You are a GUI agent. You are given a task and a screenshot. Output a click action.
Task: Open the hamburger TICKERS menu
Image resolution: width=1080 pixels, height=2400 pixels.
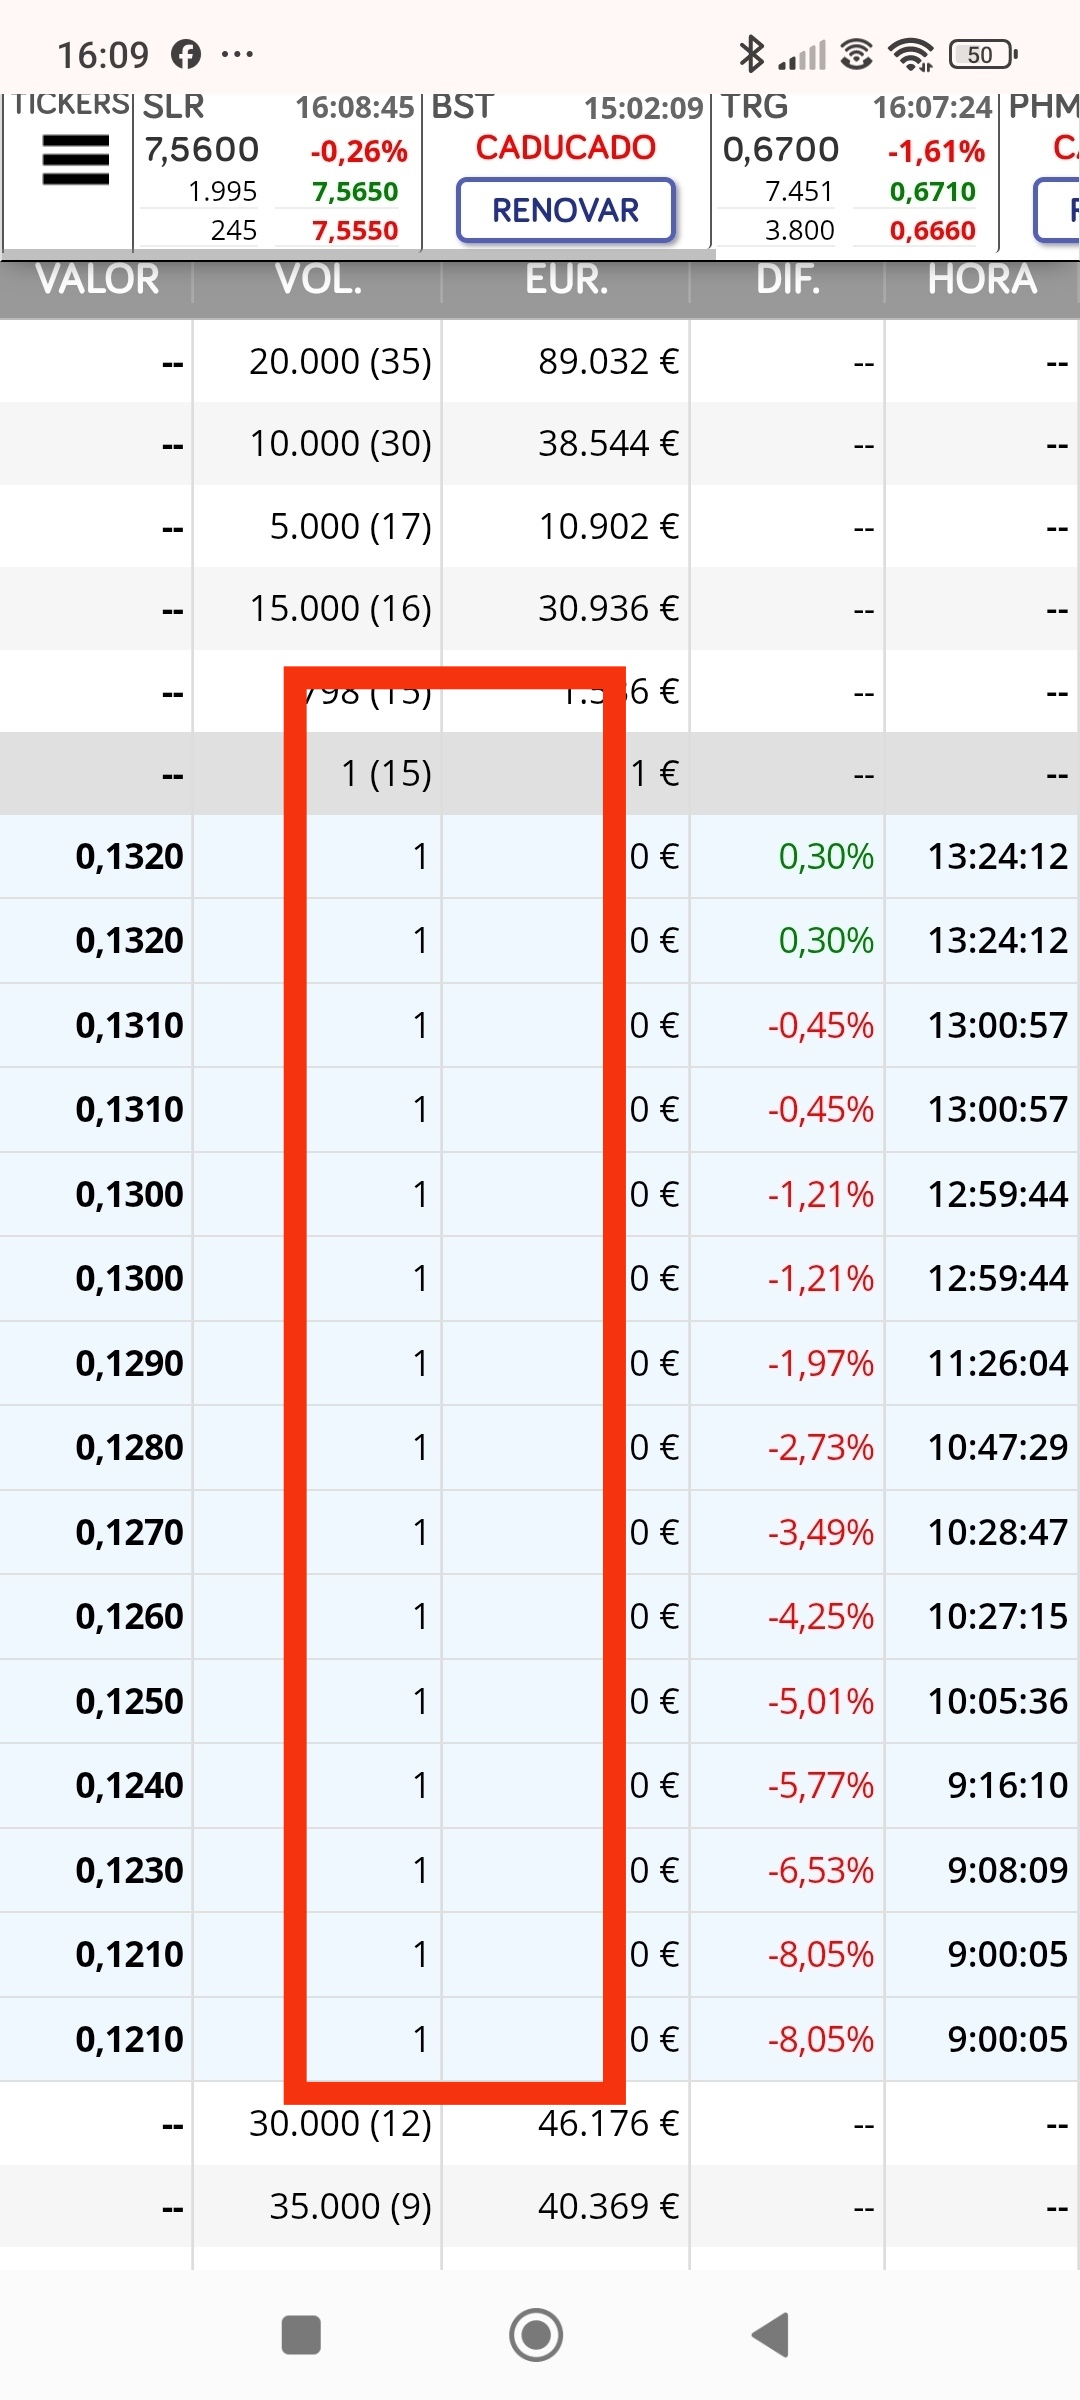pos(75,160)
